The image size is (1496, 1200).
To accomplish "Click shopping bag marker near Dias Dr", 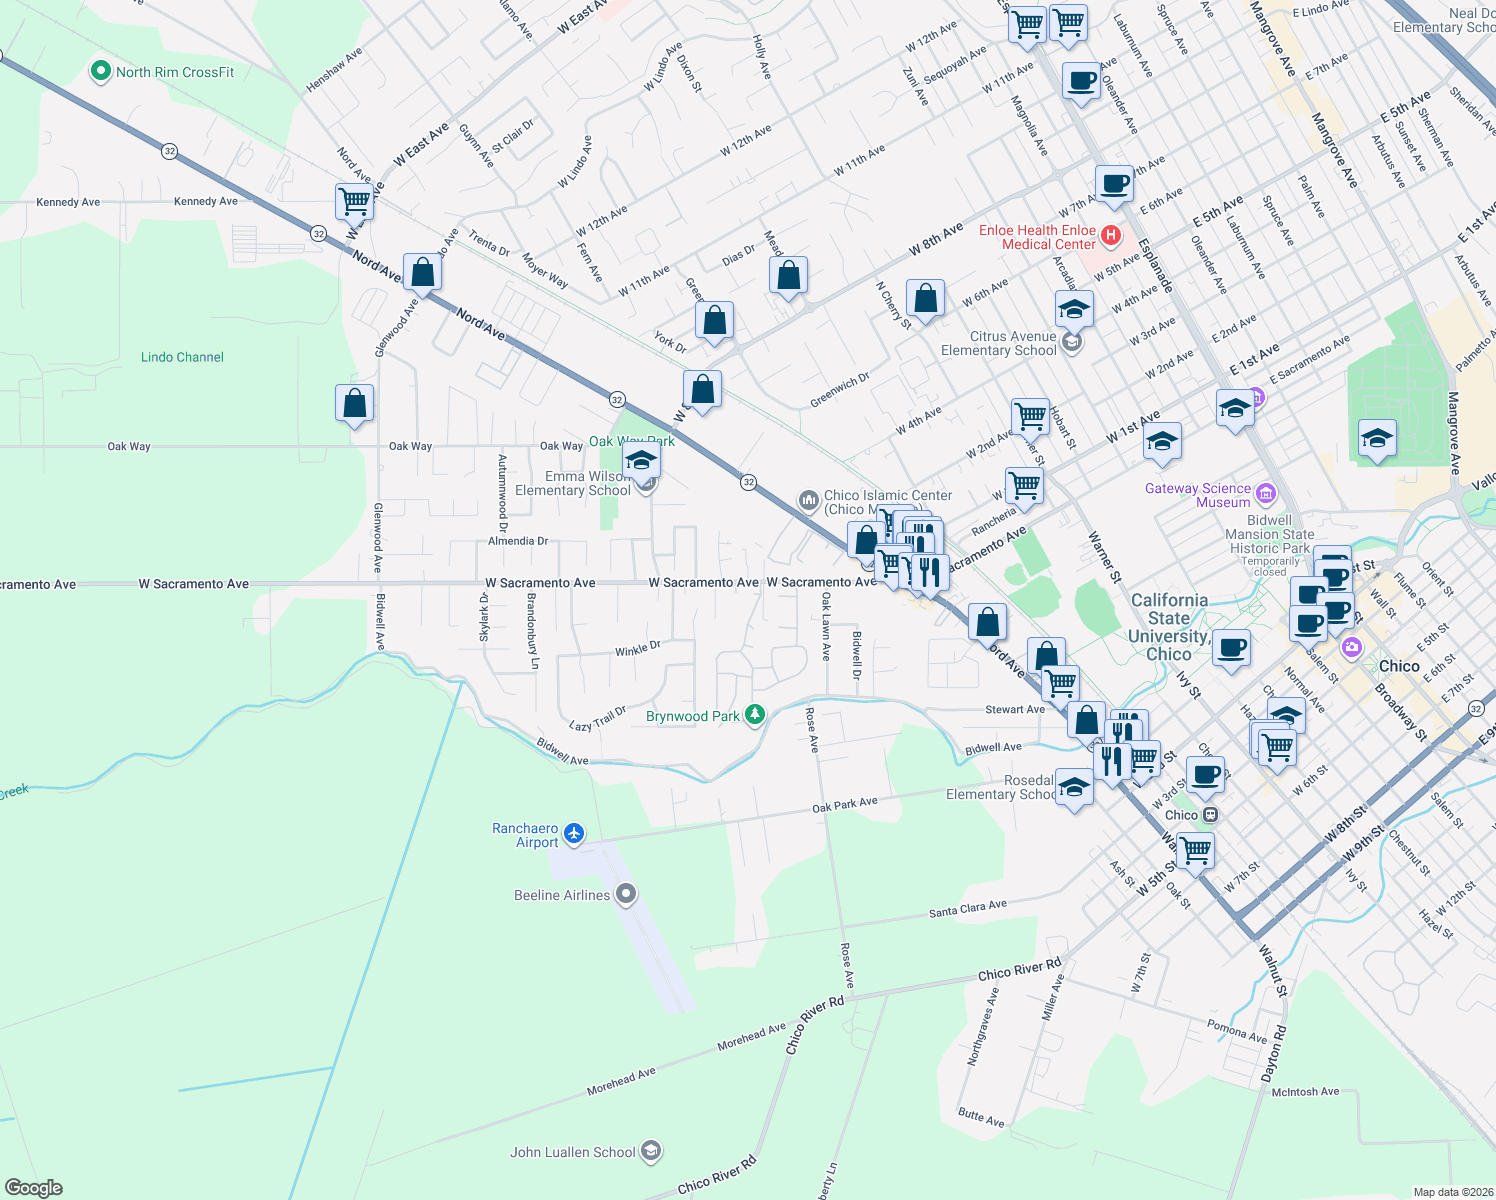I will click(789, 277).
